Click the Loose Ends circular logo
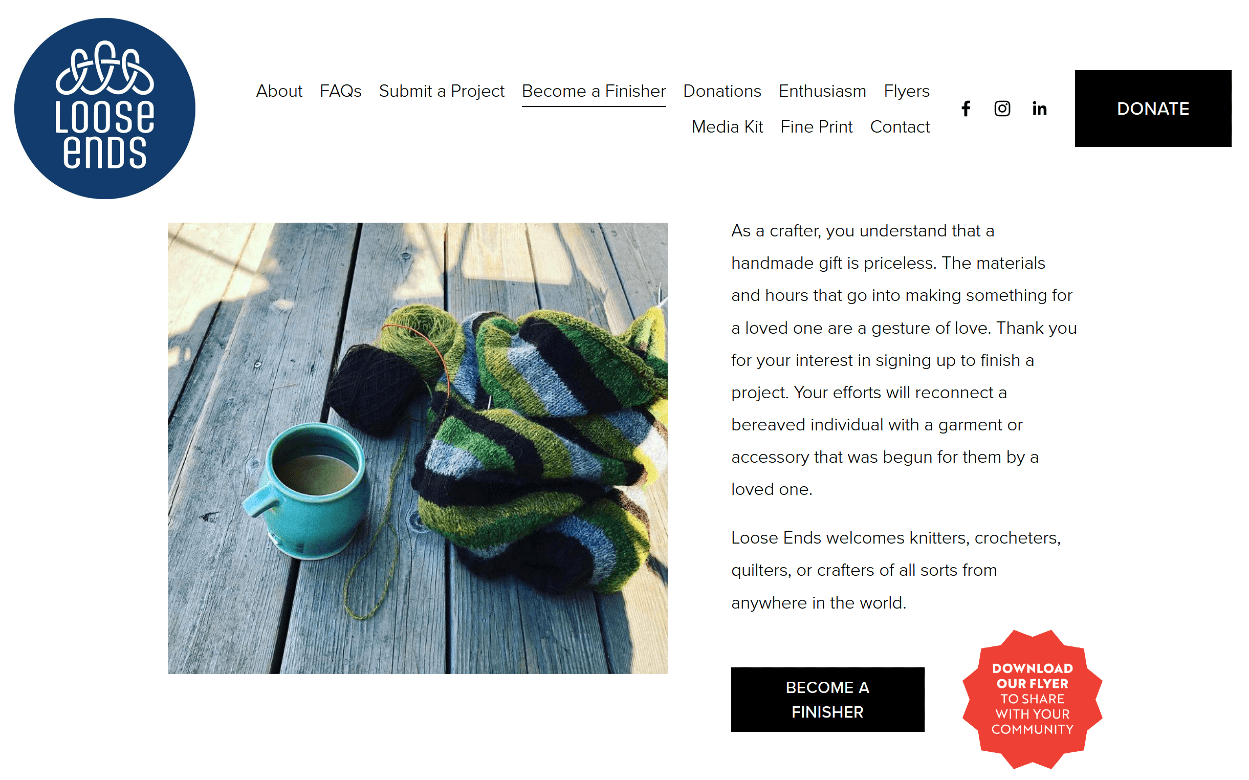 105,108
